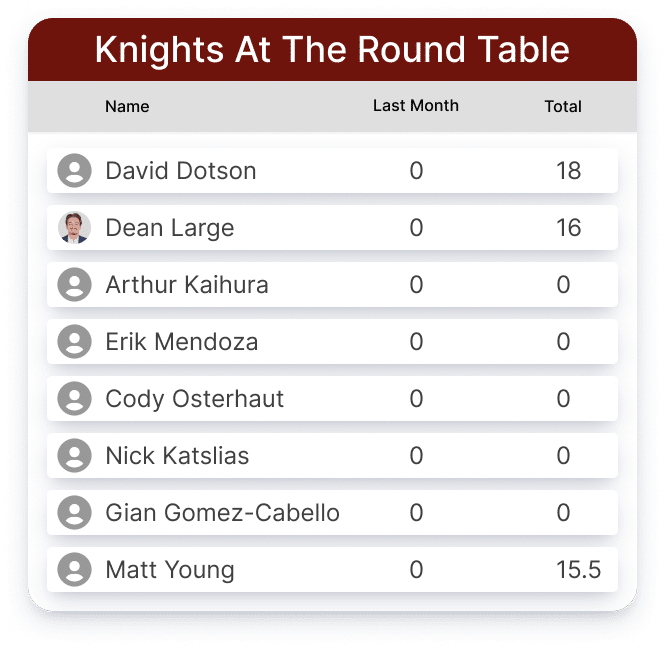Select Gian Gomez-Cabello's avatar icon

(74, 512)
